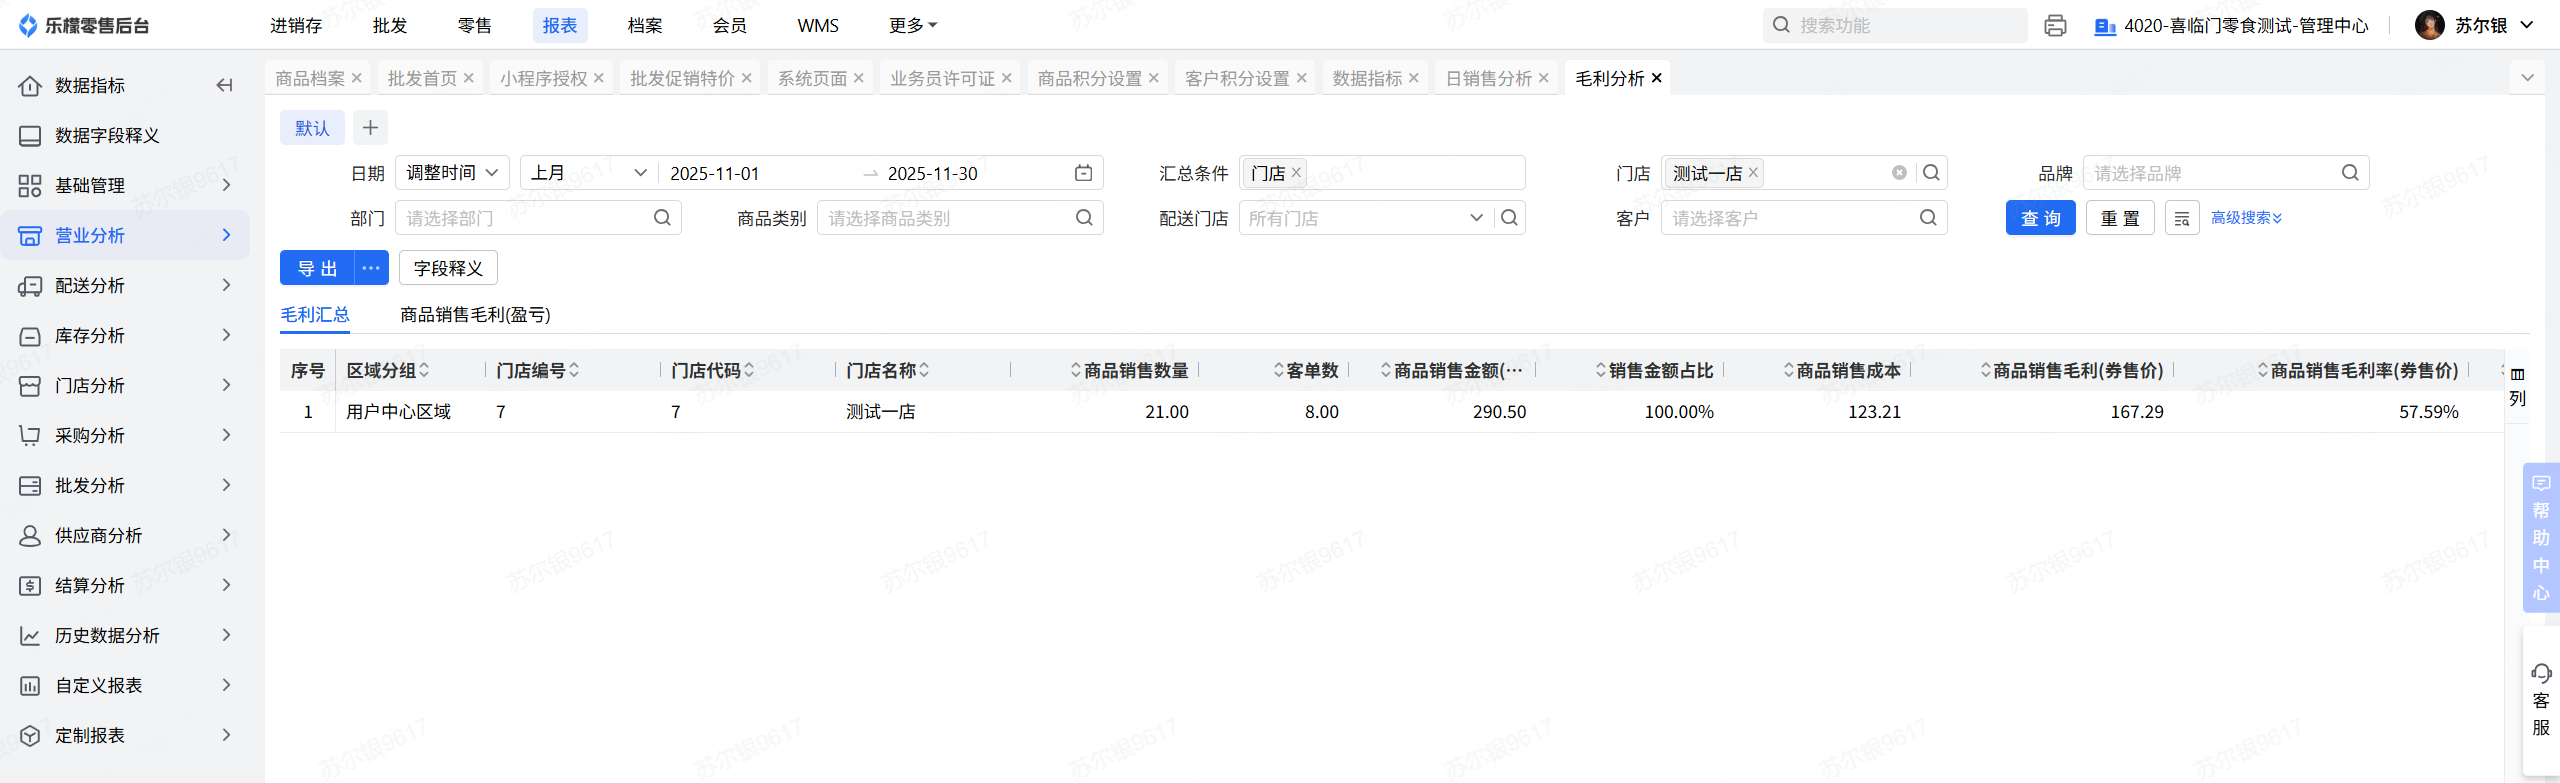The width and height of the screenshot is (2560, 783).
Task: Click the 数据字段释义 sidebar icon
Action: click(x=30, y=135)
